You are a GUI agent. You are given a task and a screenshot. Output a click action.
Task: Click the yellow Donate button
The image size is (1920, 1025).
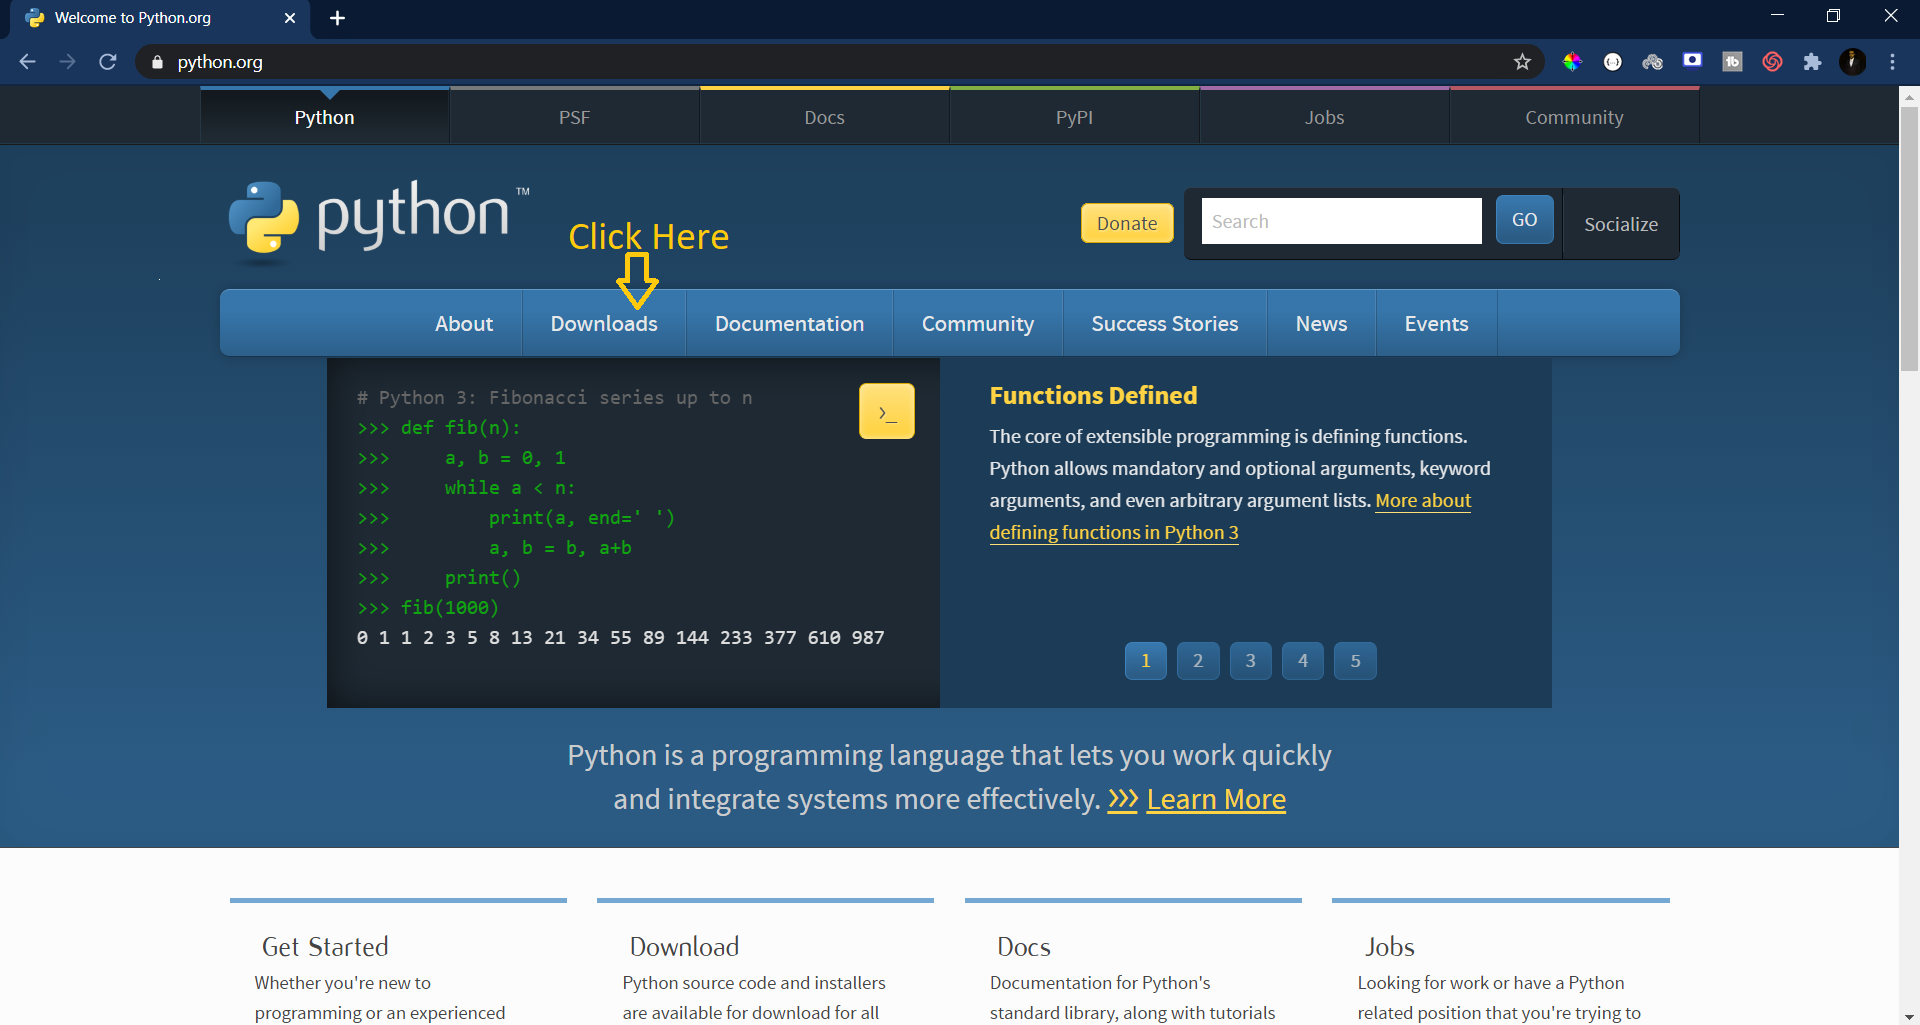tap(1127, 223)
